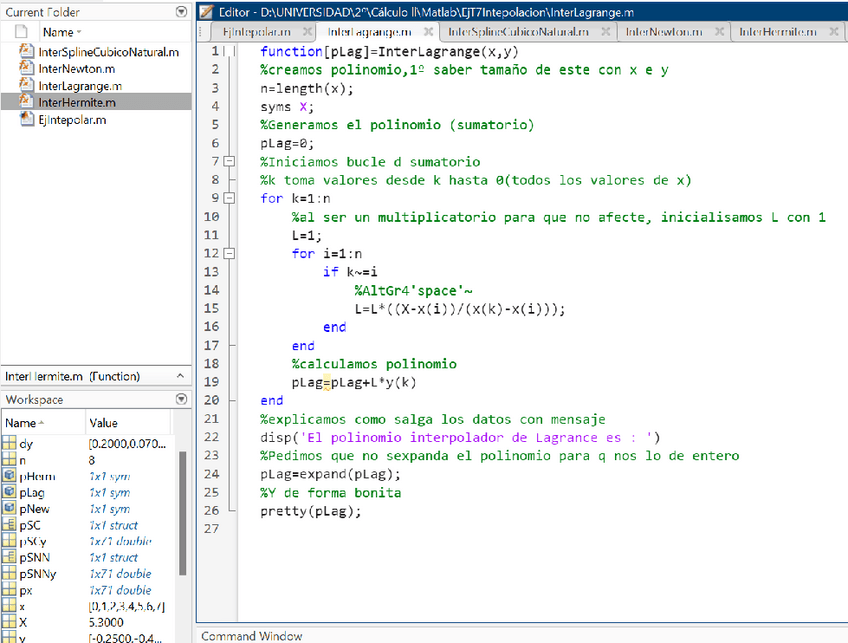Image resolution: width=848 pixels, height=643 pixels.
Task: Expand the InterHermite.m details panel chevron
Action: point(180,375)
